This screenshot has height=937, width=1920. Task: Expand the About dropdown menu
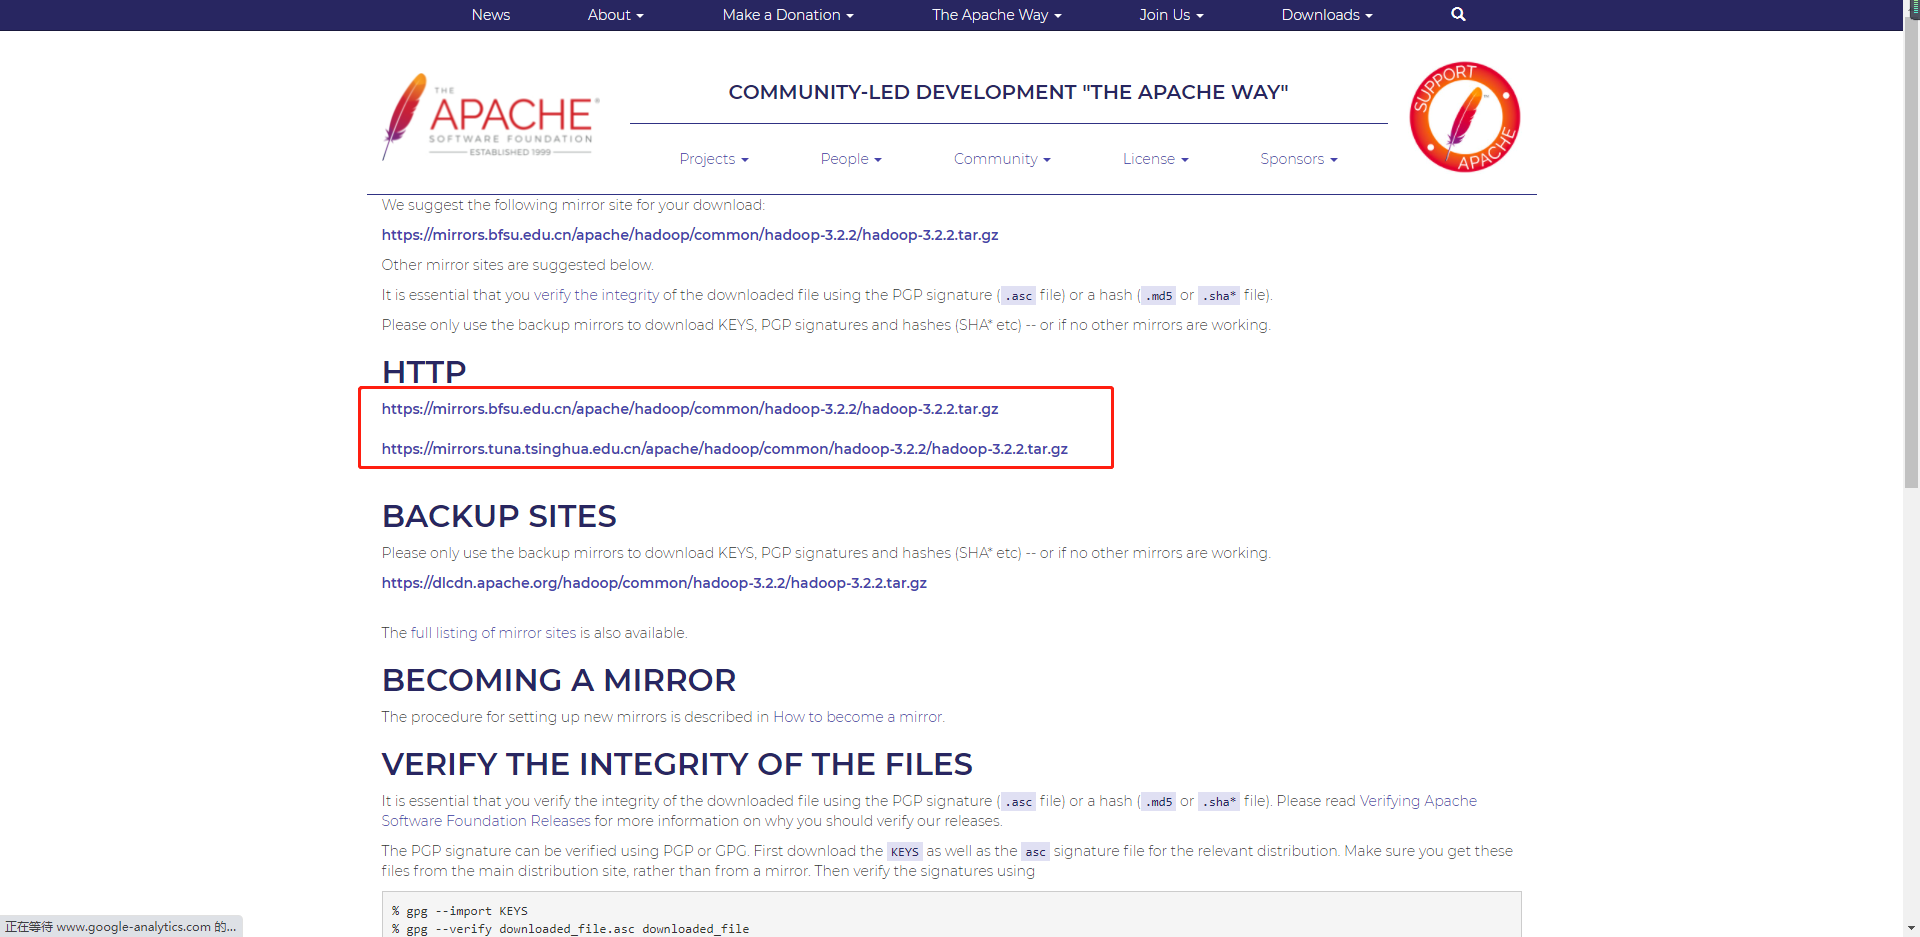tap(615, 15)
